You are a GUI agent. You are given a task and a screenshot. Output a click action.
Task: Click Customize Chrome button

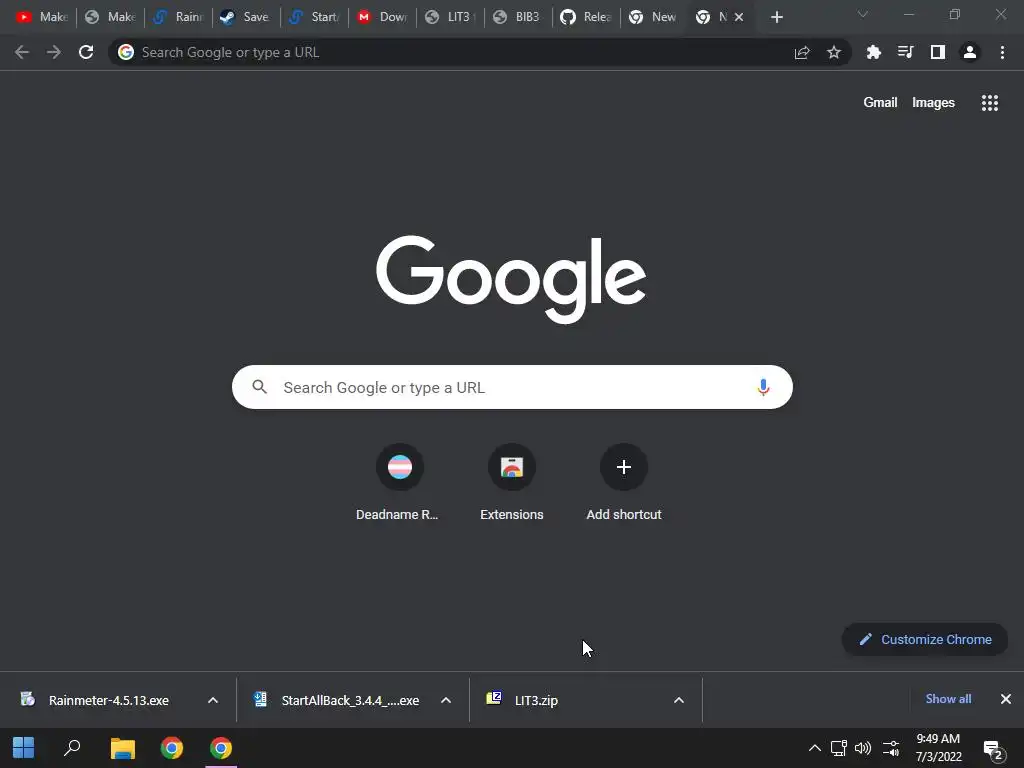925,639
